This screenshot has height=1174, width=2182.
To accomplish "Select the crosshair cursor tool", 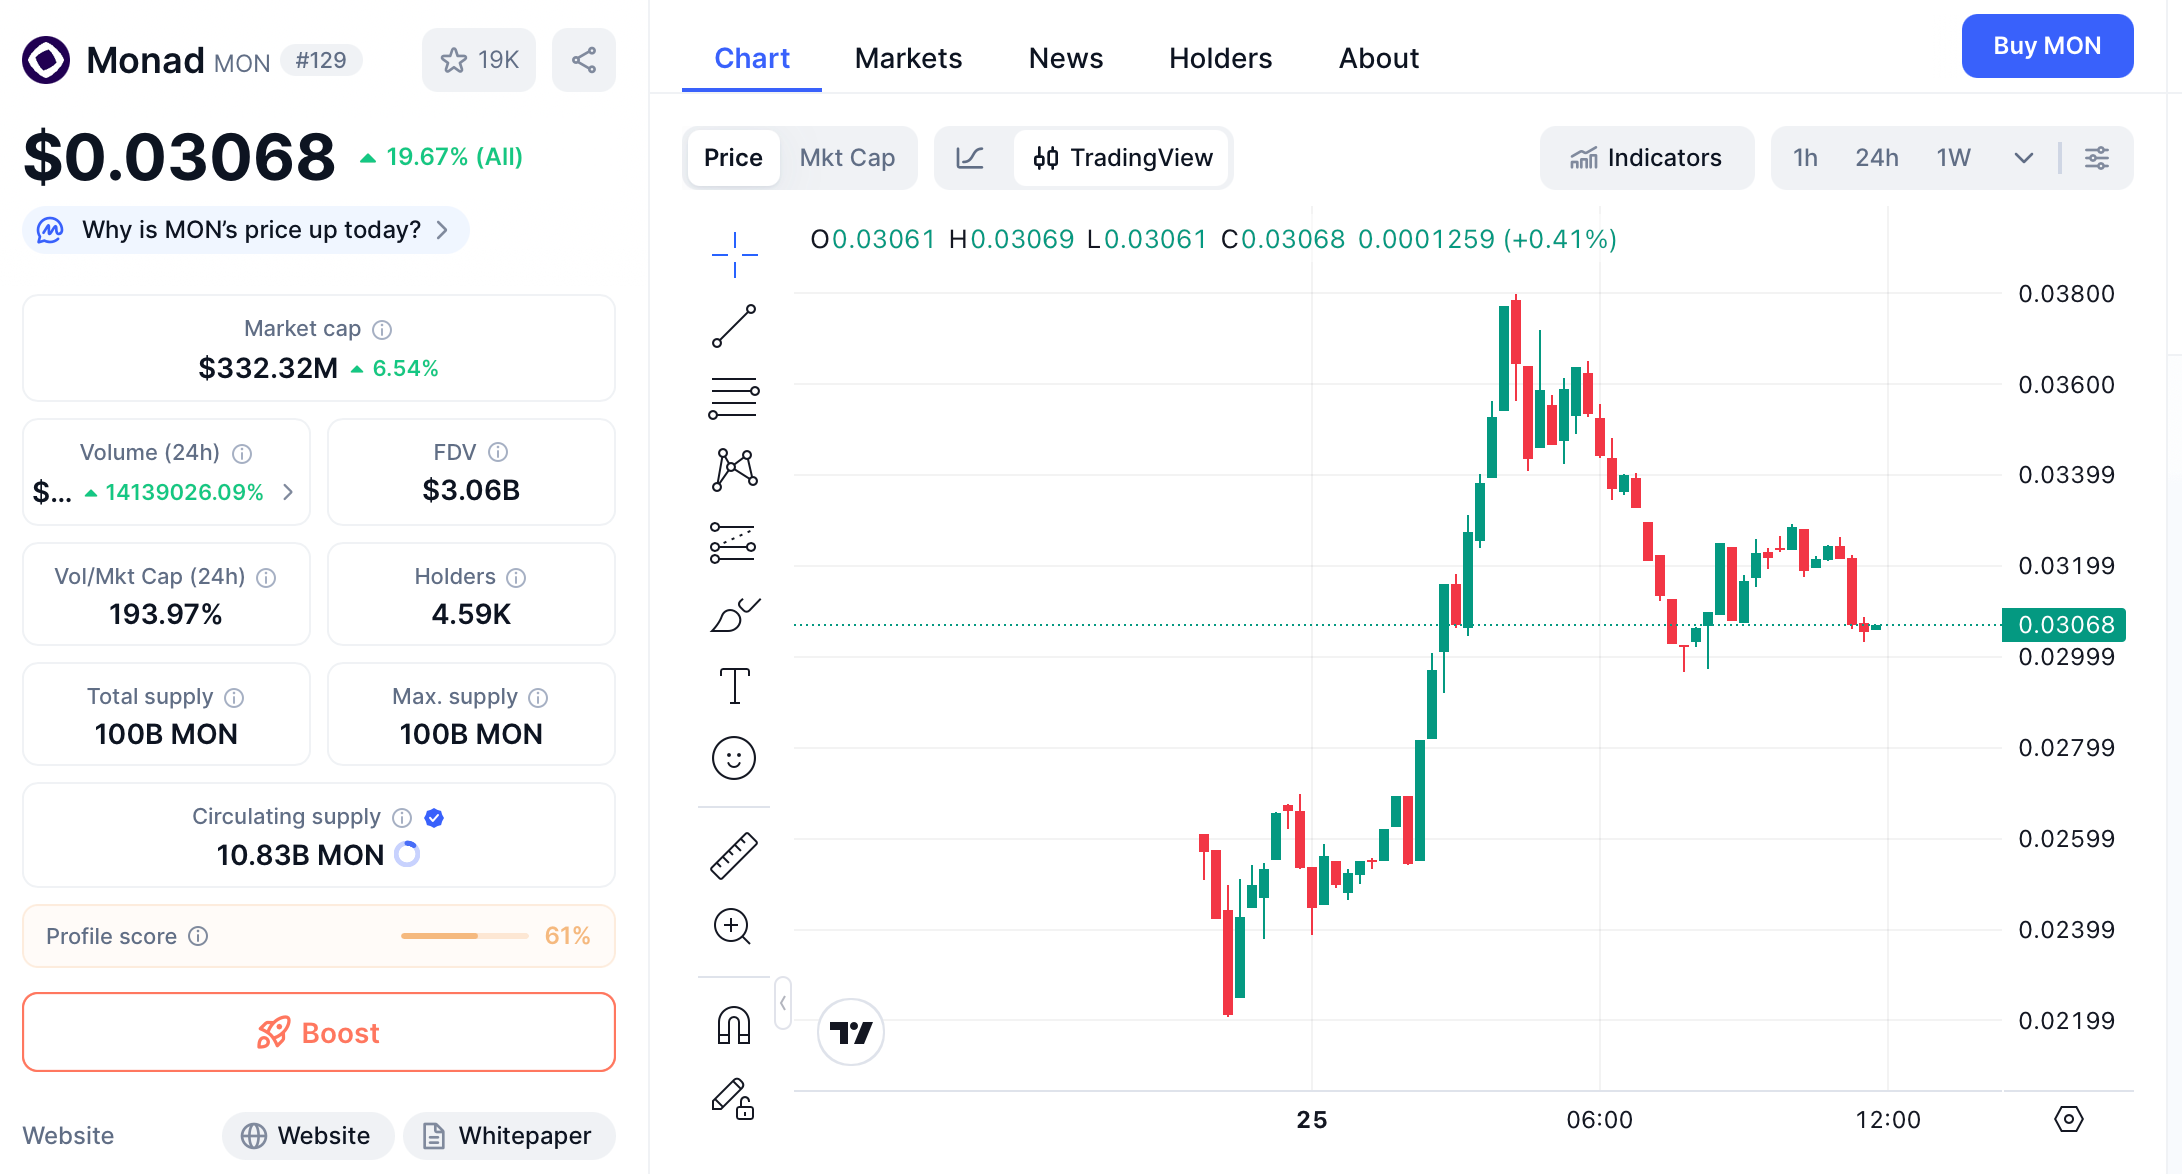I will (x=734, y=255).
